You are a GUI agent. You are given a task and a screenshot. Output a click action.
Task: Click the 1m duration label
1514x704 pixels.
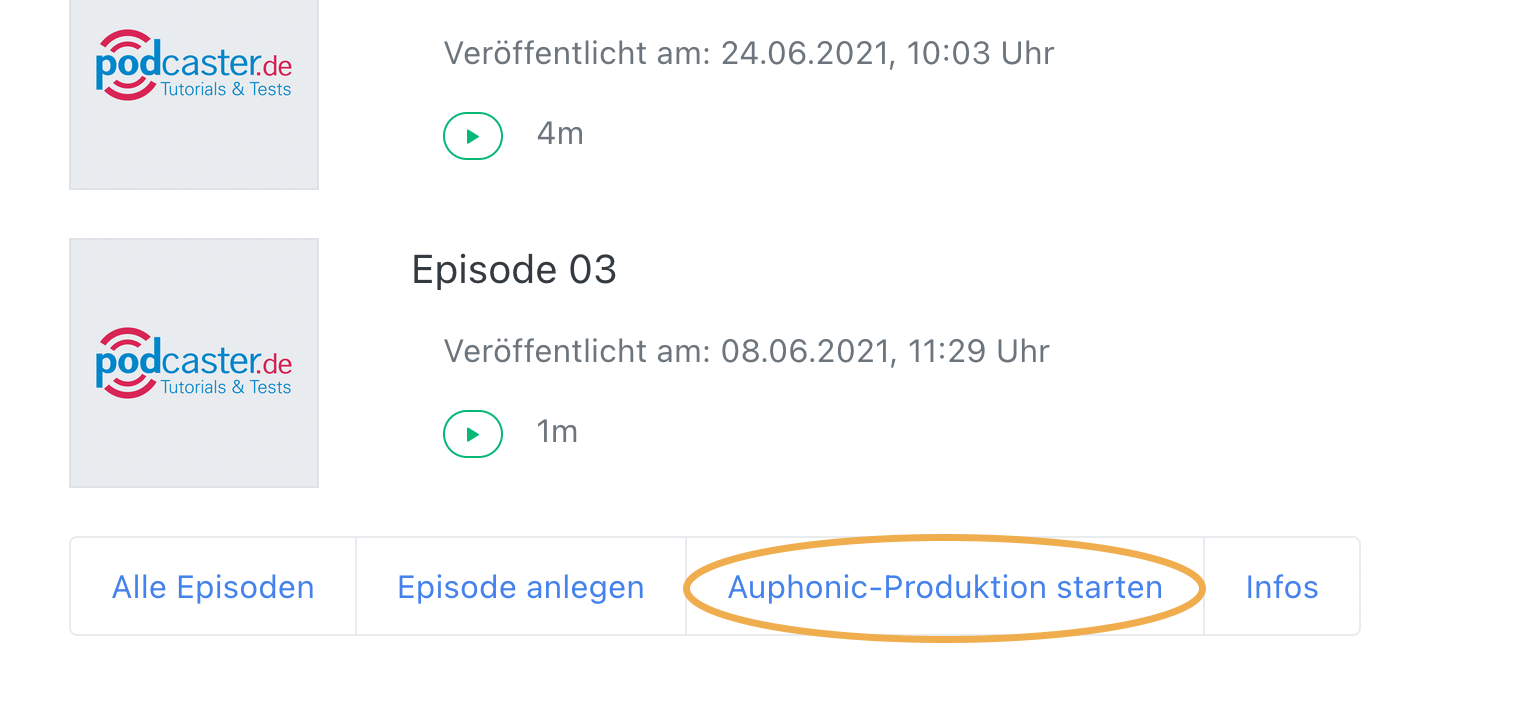557,431
